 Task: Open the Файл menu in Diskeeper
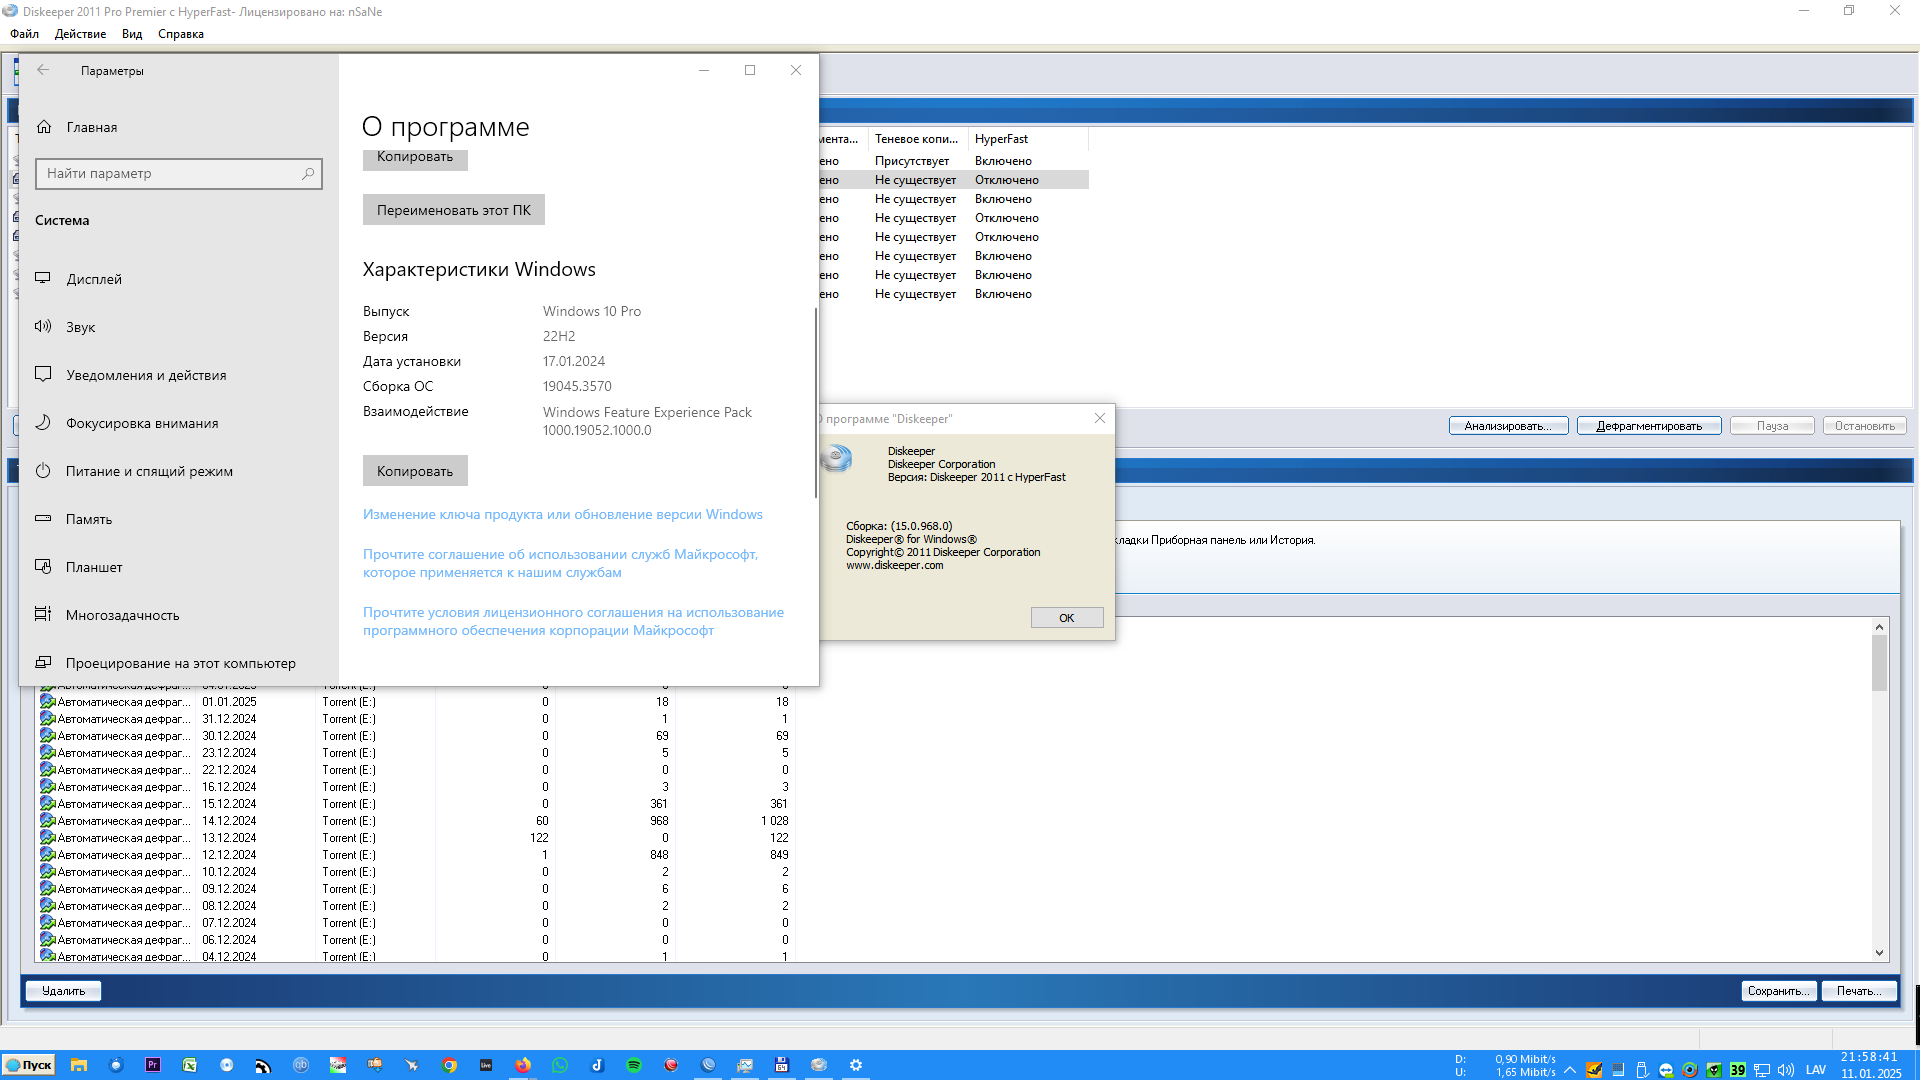pos(25,34)
